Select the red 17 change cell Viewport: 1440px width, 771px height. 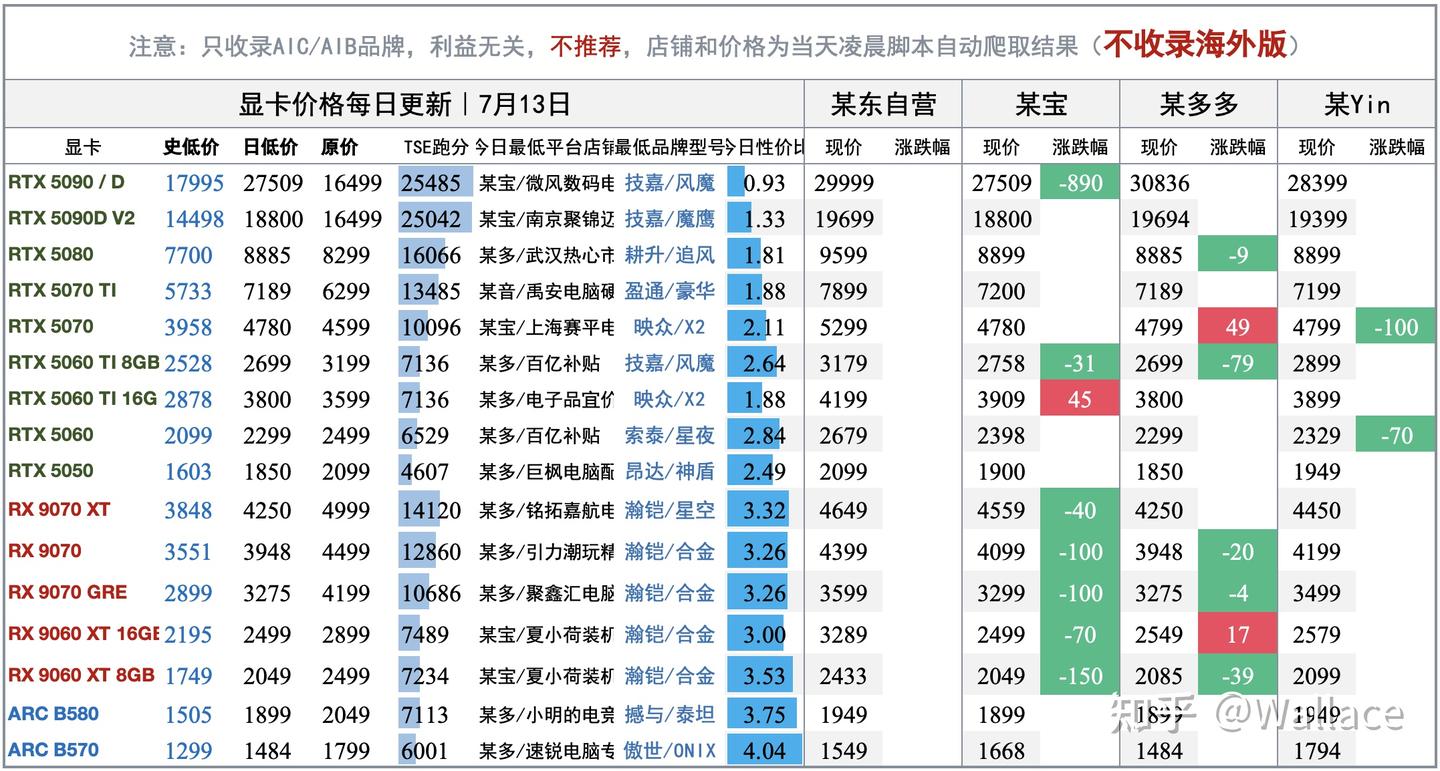pos(1237,634)
